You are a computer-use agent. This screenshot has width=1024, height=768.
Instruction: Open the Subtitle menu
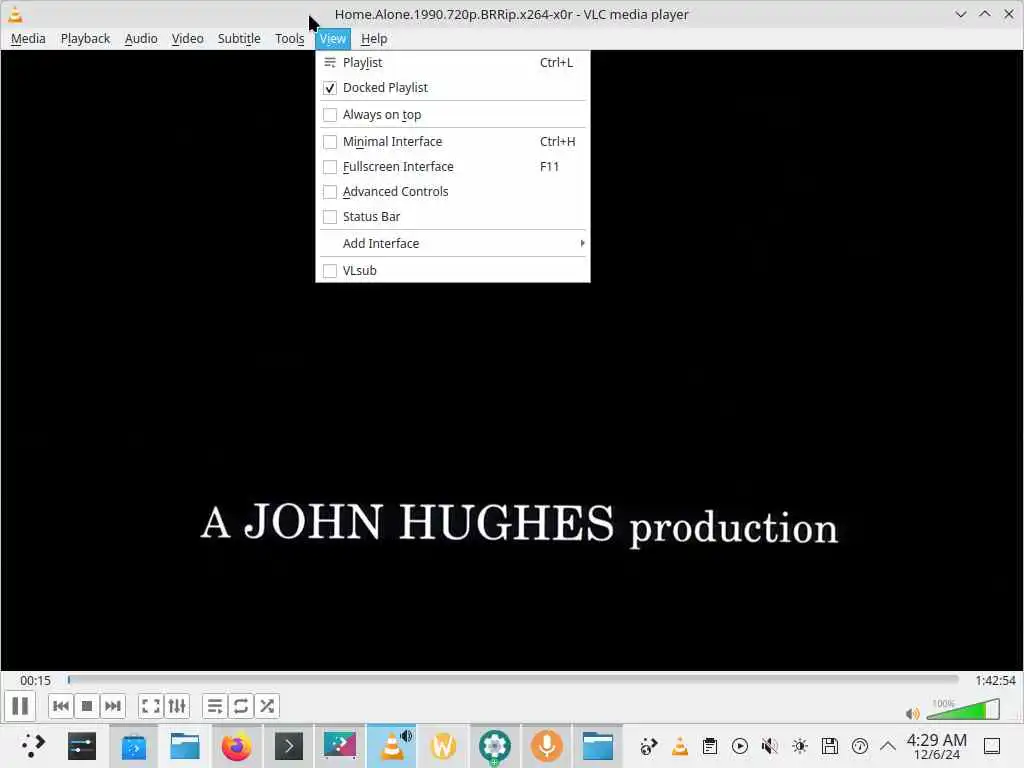pos(239,39)
